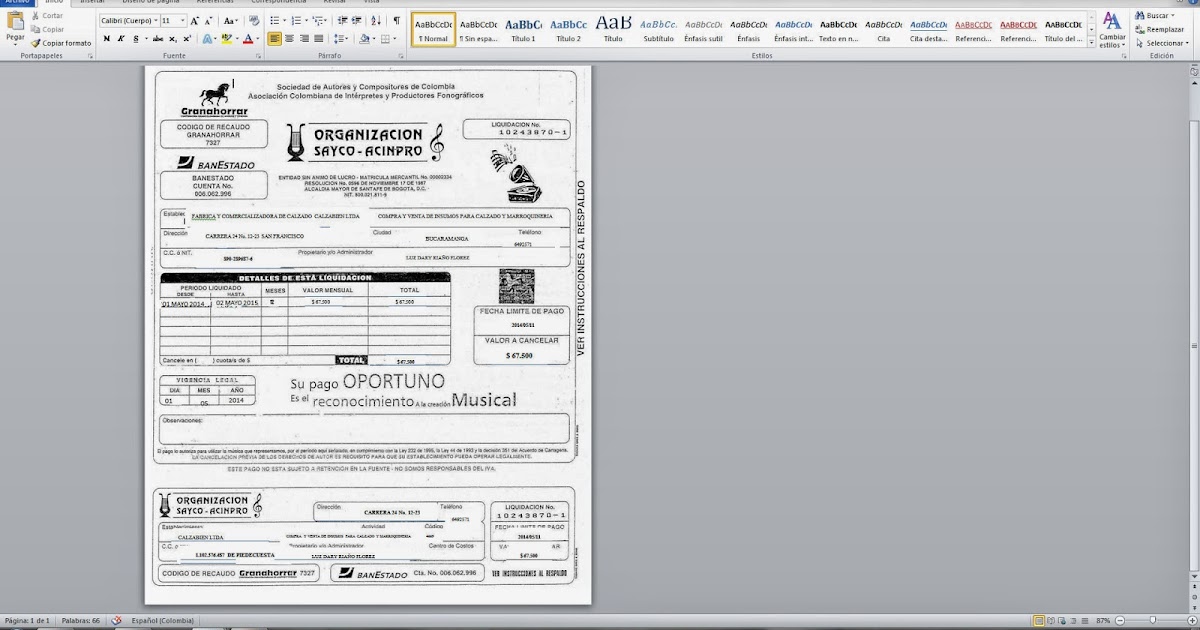Open the Fuente dialog launcher
Viewport: 1200px width, 630px height.
click(x=258, y=56)
